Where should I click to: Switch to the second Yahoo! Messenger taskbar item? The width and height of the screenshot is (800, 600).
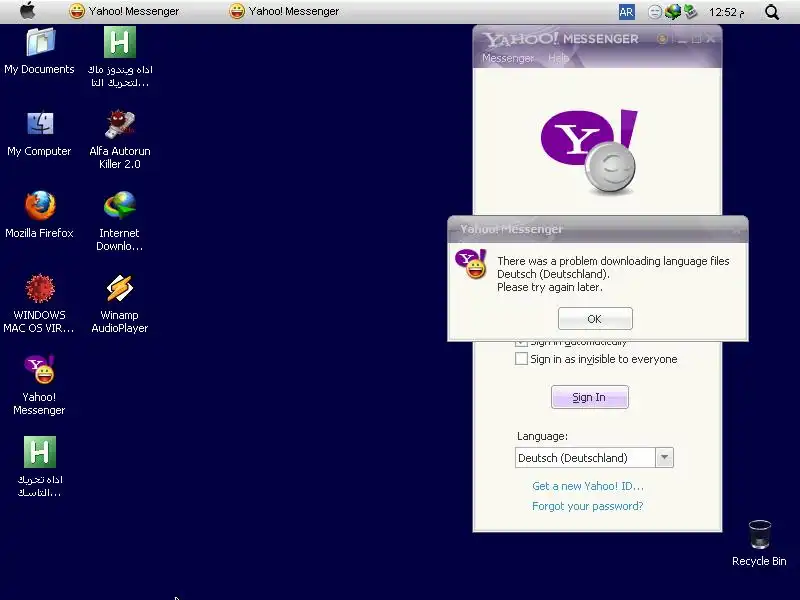[x=284, y=11]
